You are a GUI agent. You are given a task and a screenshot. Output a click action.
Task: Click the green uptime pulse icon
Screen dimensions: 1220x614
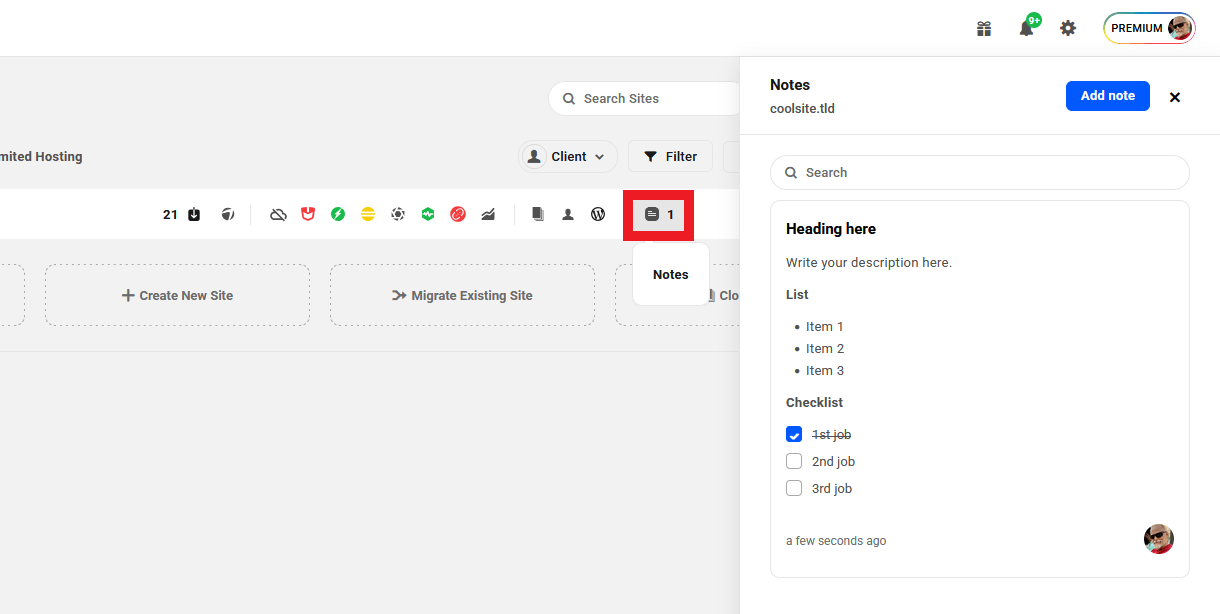coord(428,214)
